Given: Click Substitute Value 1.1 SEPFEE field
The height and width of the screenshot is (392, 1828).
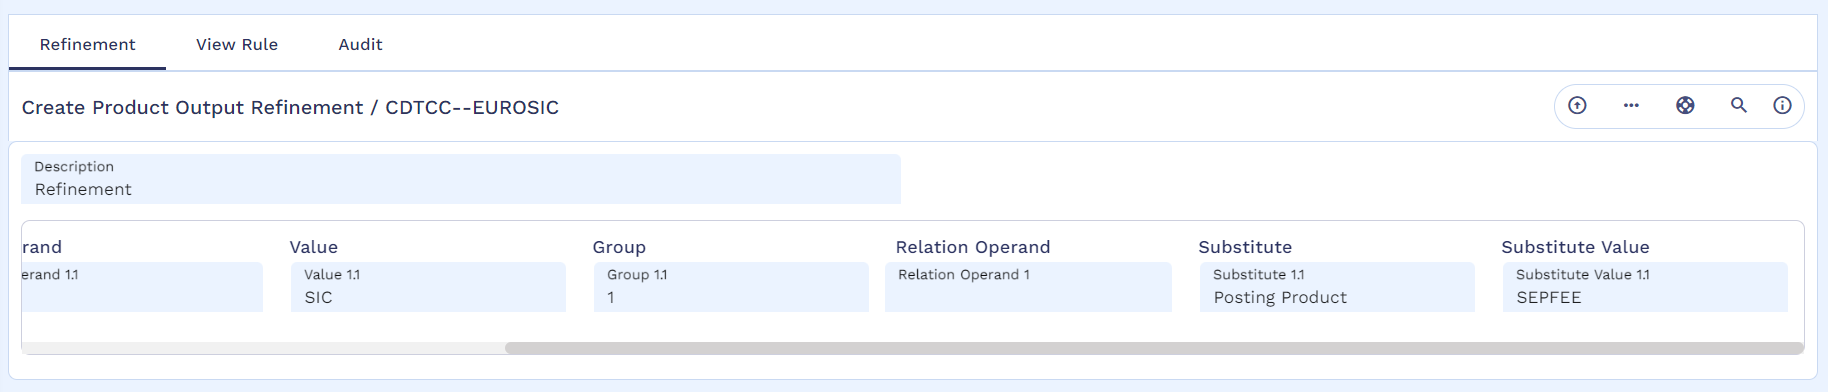Looking at the screenshot, I should [1645, 287].
